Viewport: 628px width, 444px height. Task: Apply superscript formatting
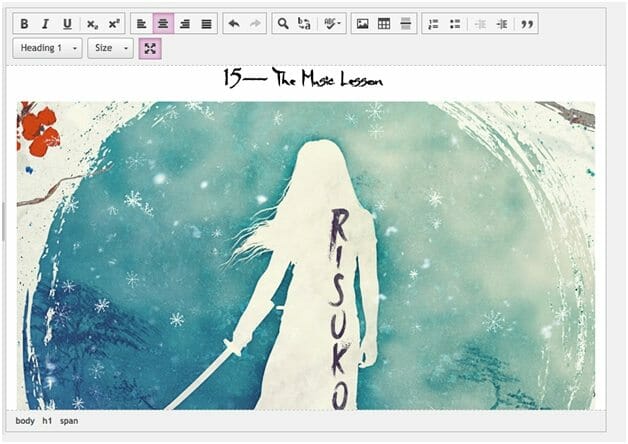point(114,24)
